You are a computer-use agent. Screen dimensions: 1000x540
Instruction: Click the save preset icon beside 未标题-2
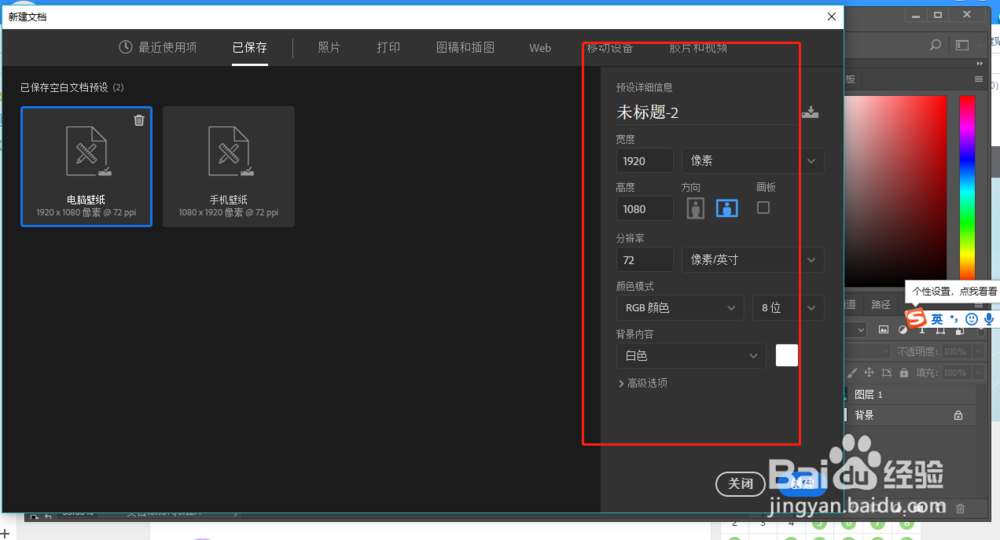pyautogui.click(x=810, y=112)
